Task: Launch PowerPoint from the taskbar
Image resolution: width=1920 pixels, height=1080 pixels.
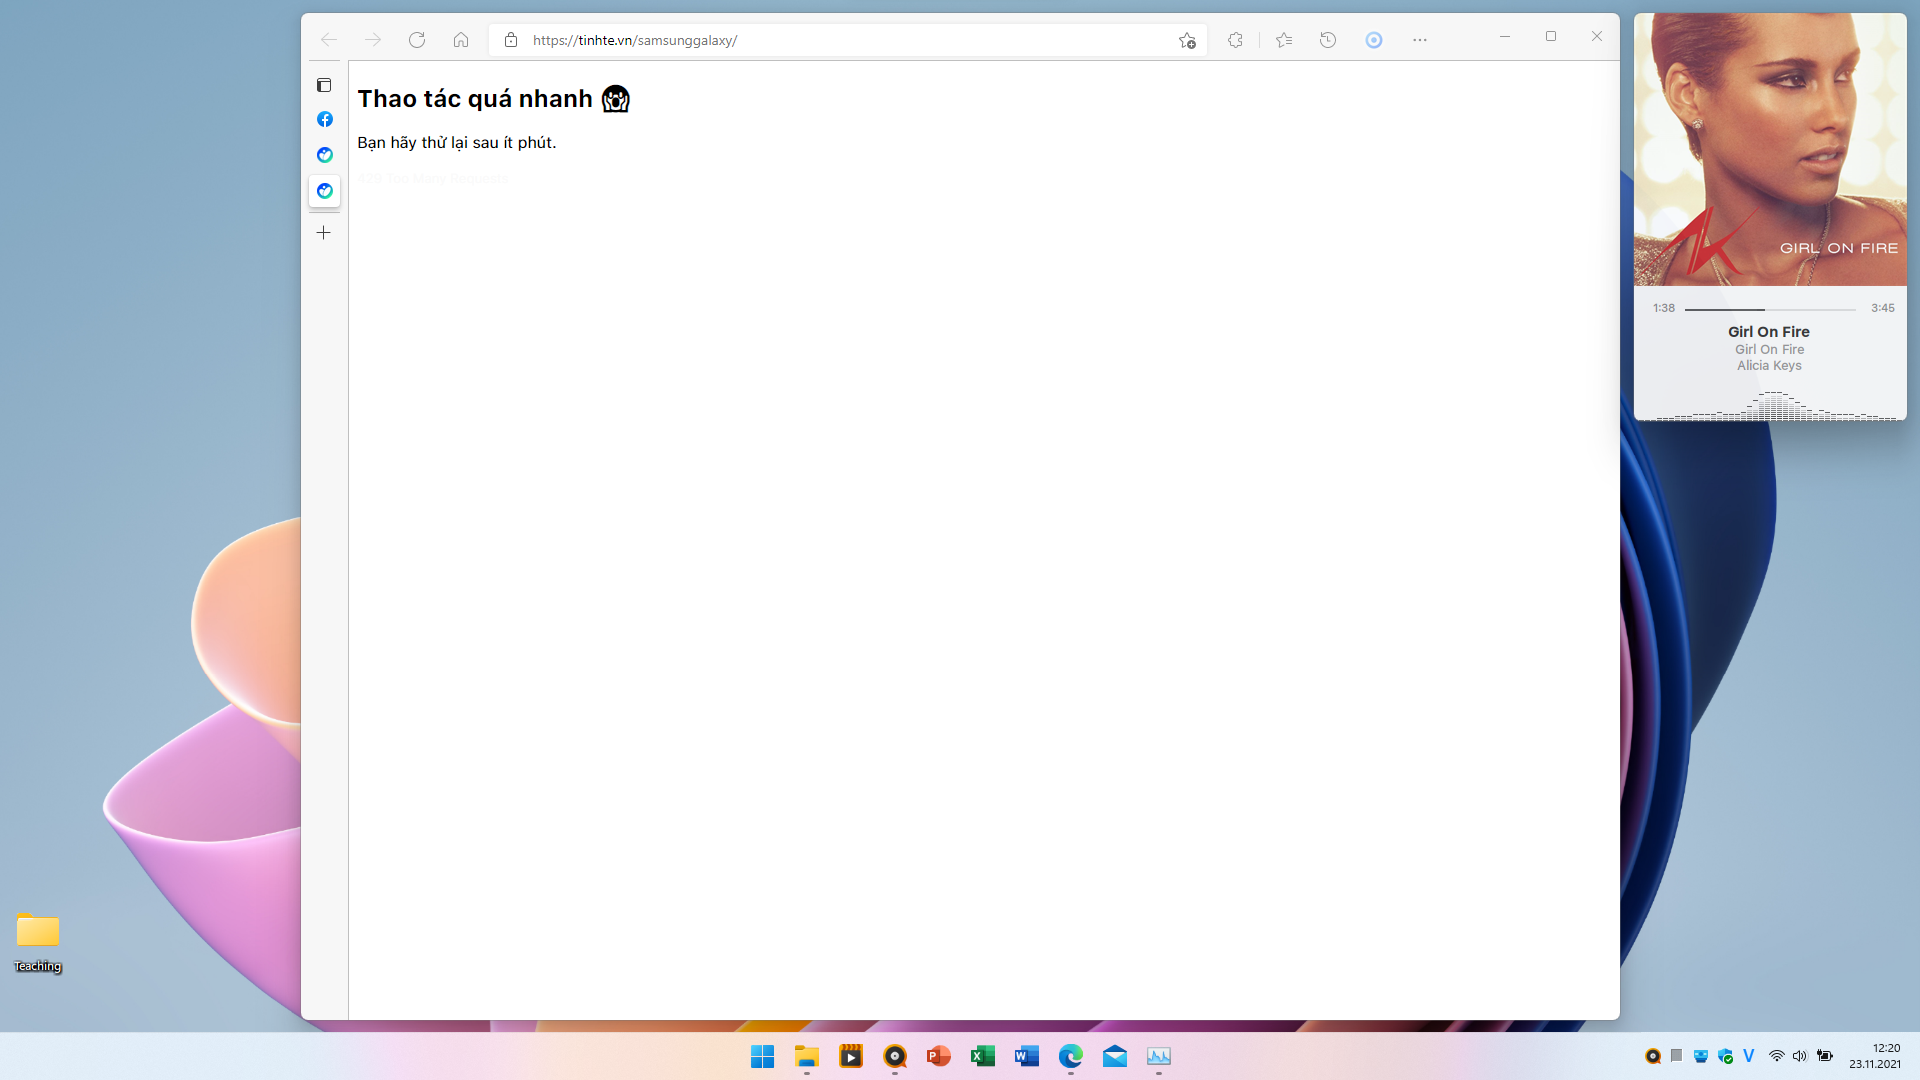Action: pos(939,1056)
